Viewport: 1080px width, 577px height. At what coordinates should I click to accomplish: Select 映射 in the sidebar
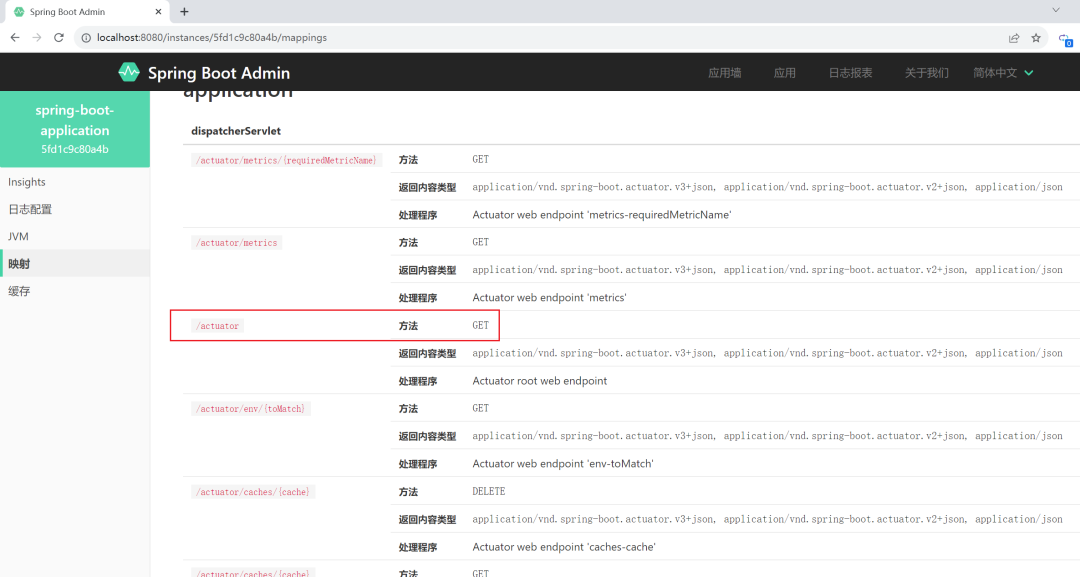click(x=75, y=264)
